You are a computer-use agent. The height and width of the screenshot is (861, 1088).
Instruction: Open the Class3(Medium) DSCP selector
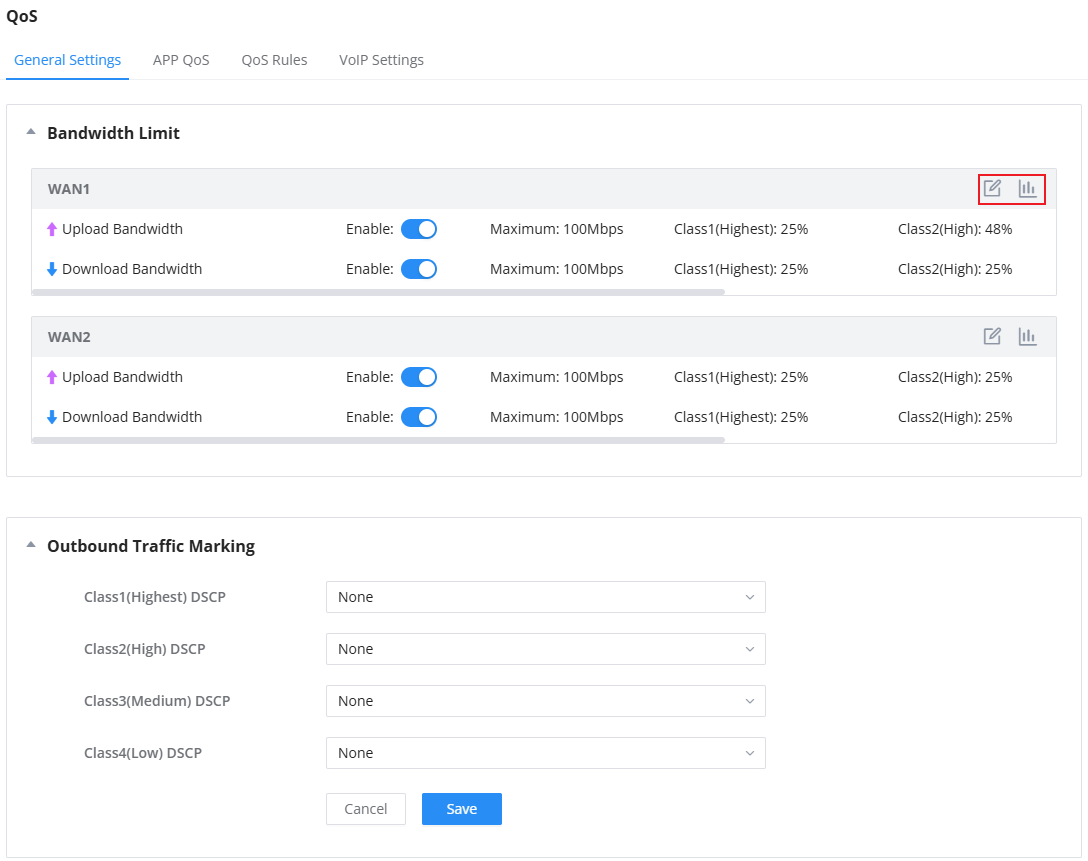[x=545, y=701]
